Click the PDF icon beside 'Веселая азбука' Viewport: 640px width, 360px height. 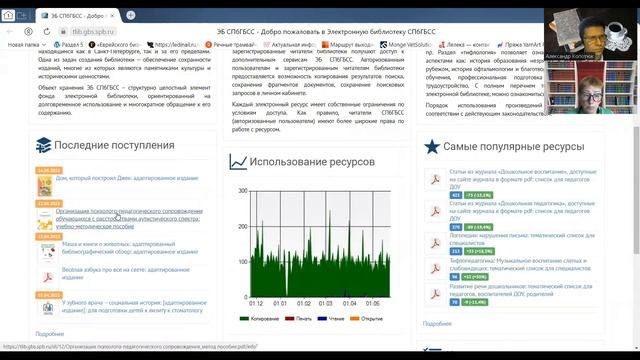coord(48,278)
